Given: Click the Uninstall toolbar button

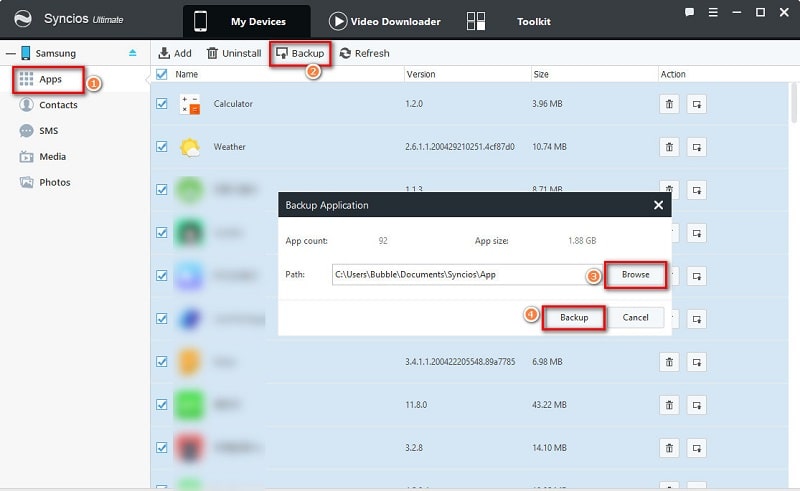Looking at the screenshot, I should point(234,53).
